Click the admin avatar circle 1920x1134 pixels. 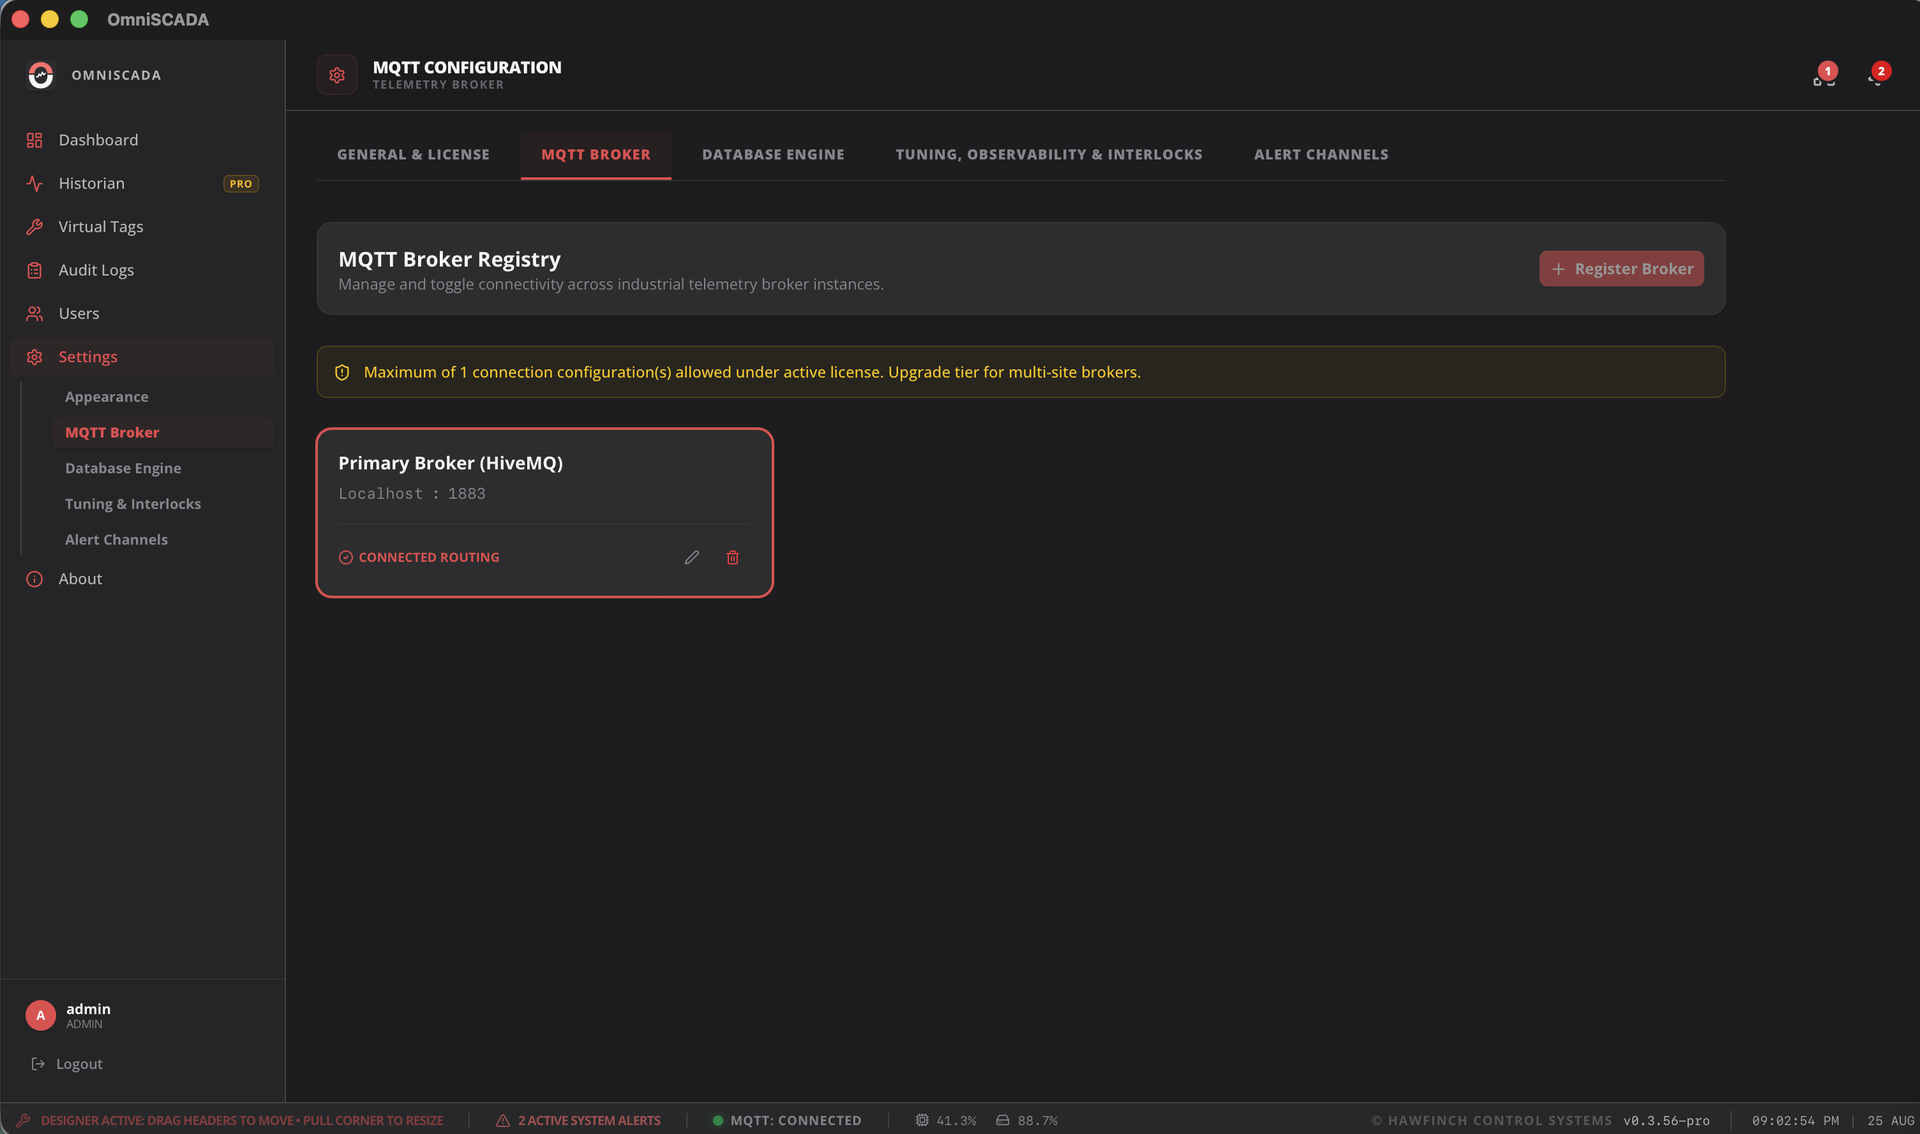point(40,1015)
